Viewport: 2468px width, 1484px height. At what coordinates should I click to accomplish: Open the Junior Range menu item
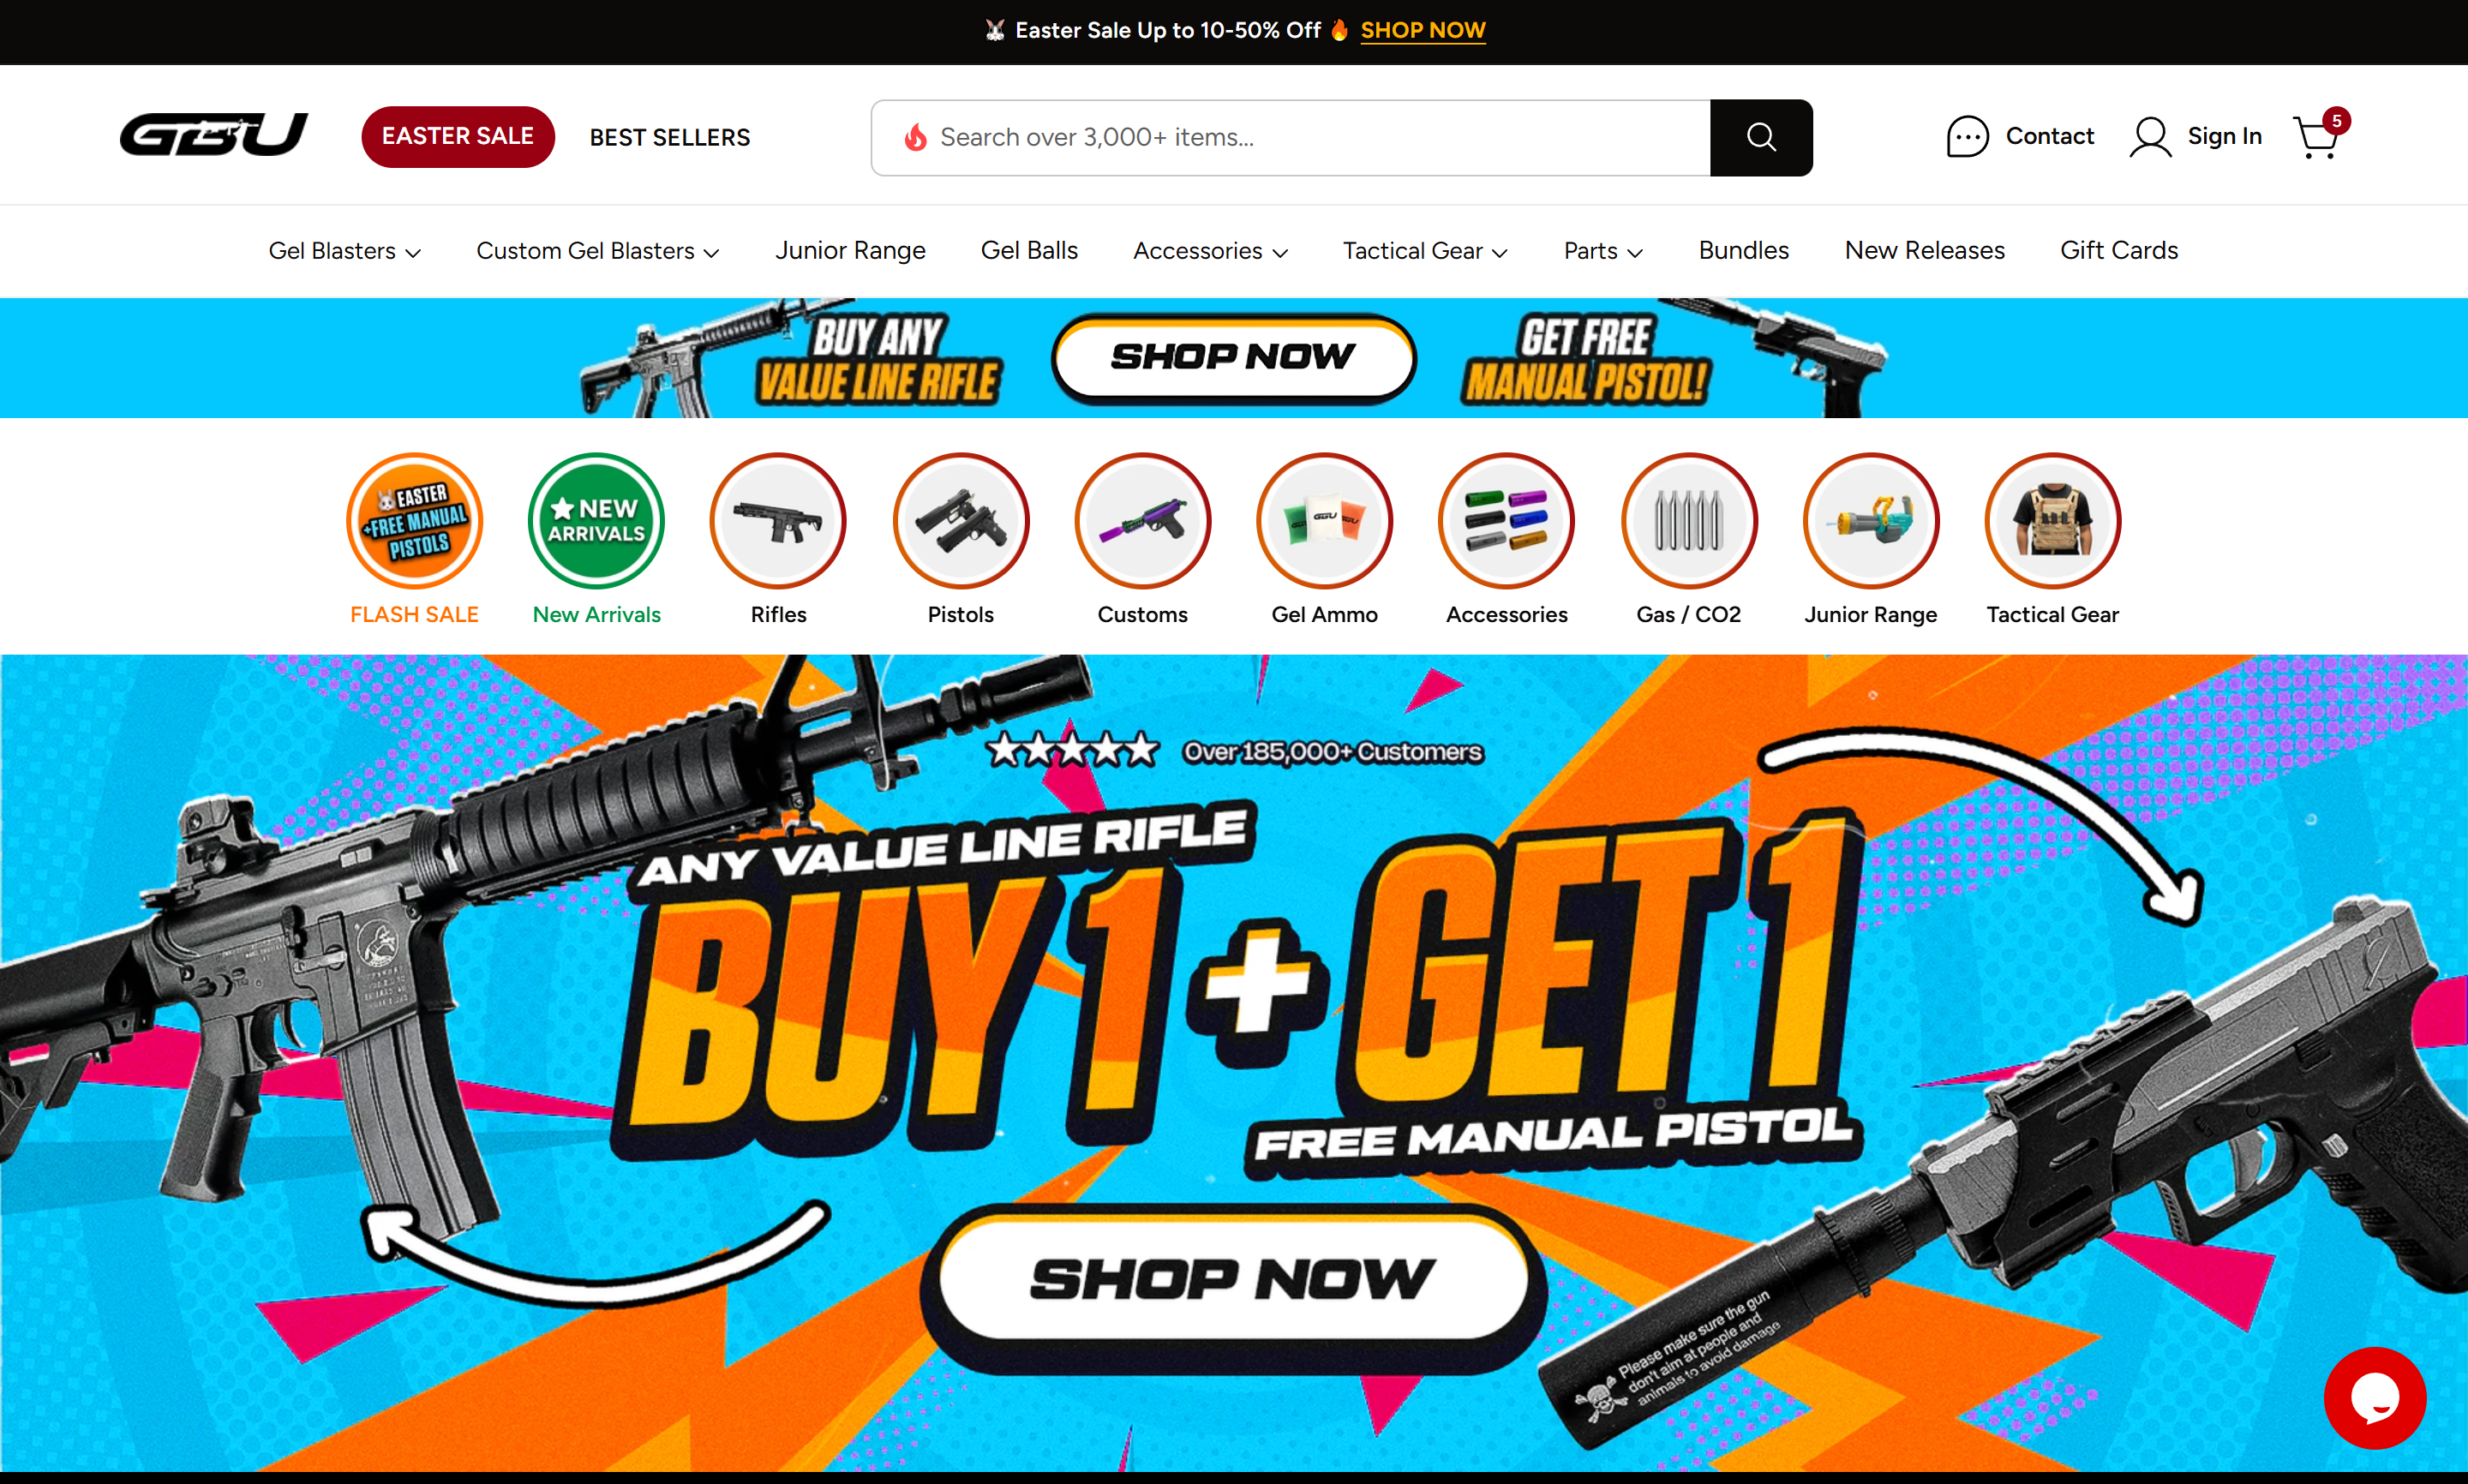(850, 251)
